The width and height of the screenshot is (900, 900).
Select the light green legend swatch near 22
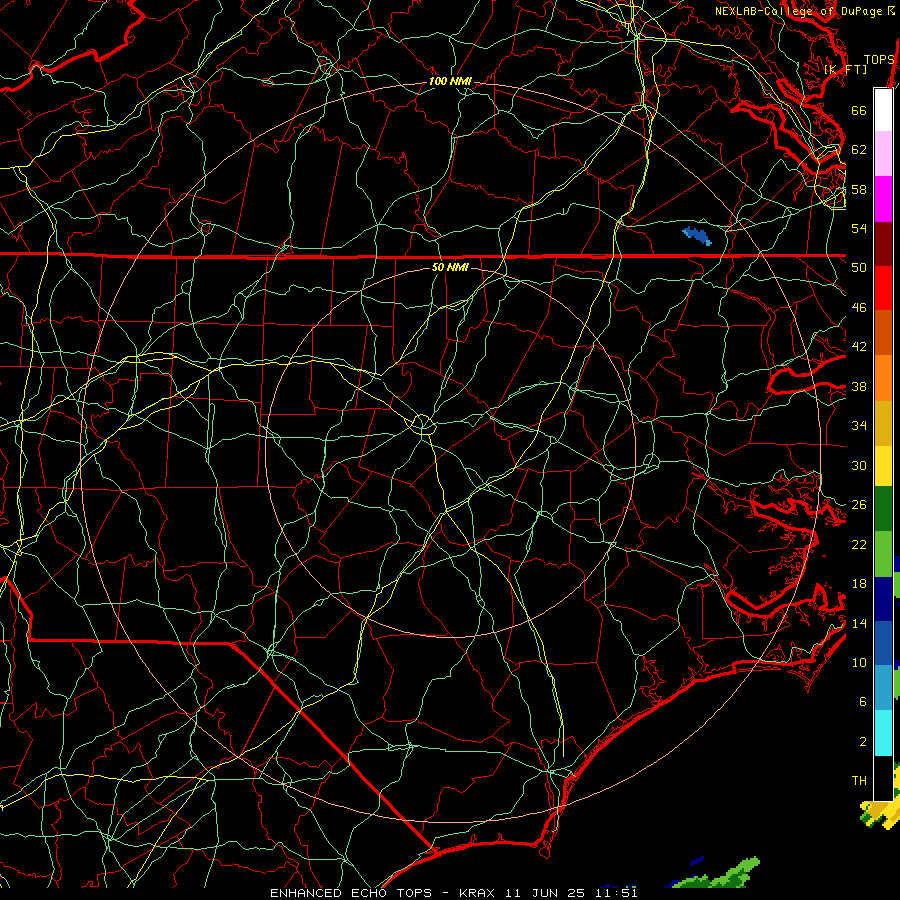[883, 554]
